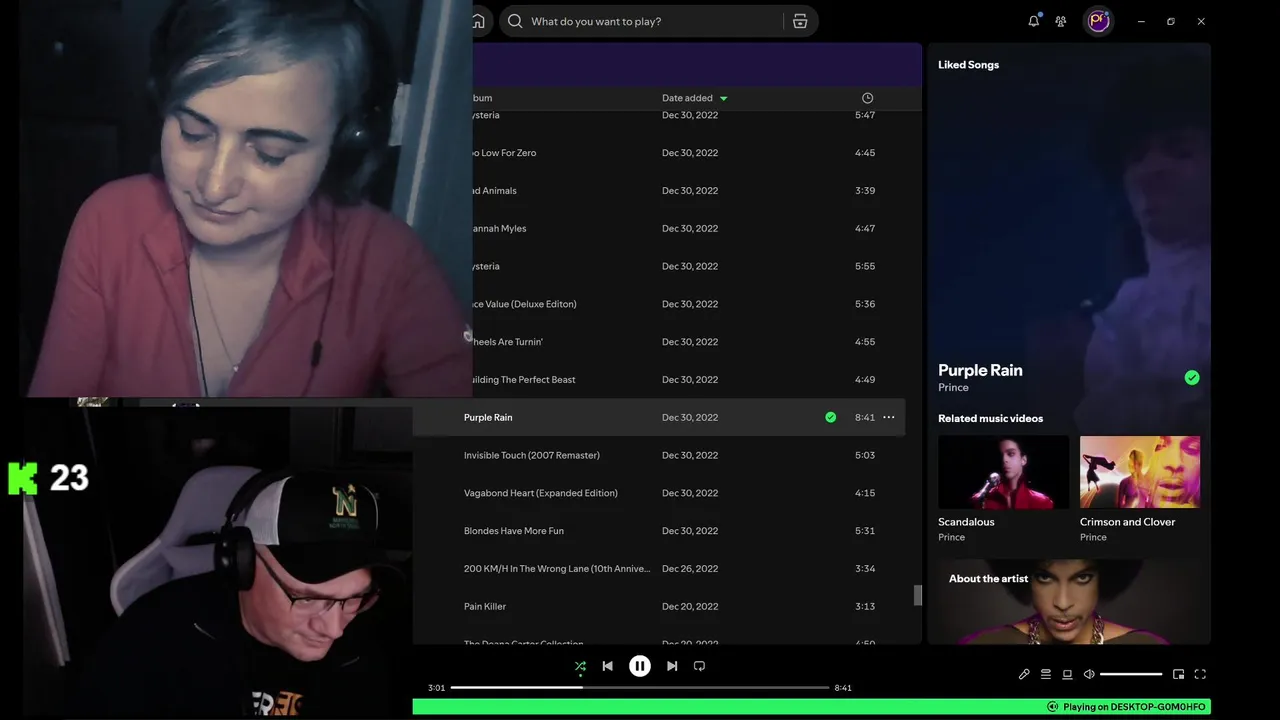The width and height of the screenshot is (1280, 720).
Task: Open more options for Purple Rain row
Action: (x=888, y=417)
